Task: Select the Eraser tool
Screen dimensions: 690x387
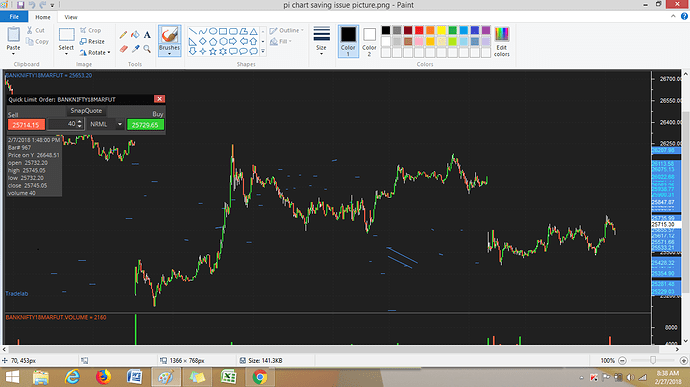Action: click(124, 49)
